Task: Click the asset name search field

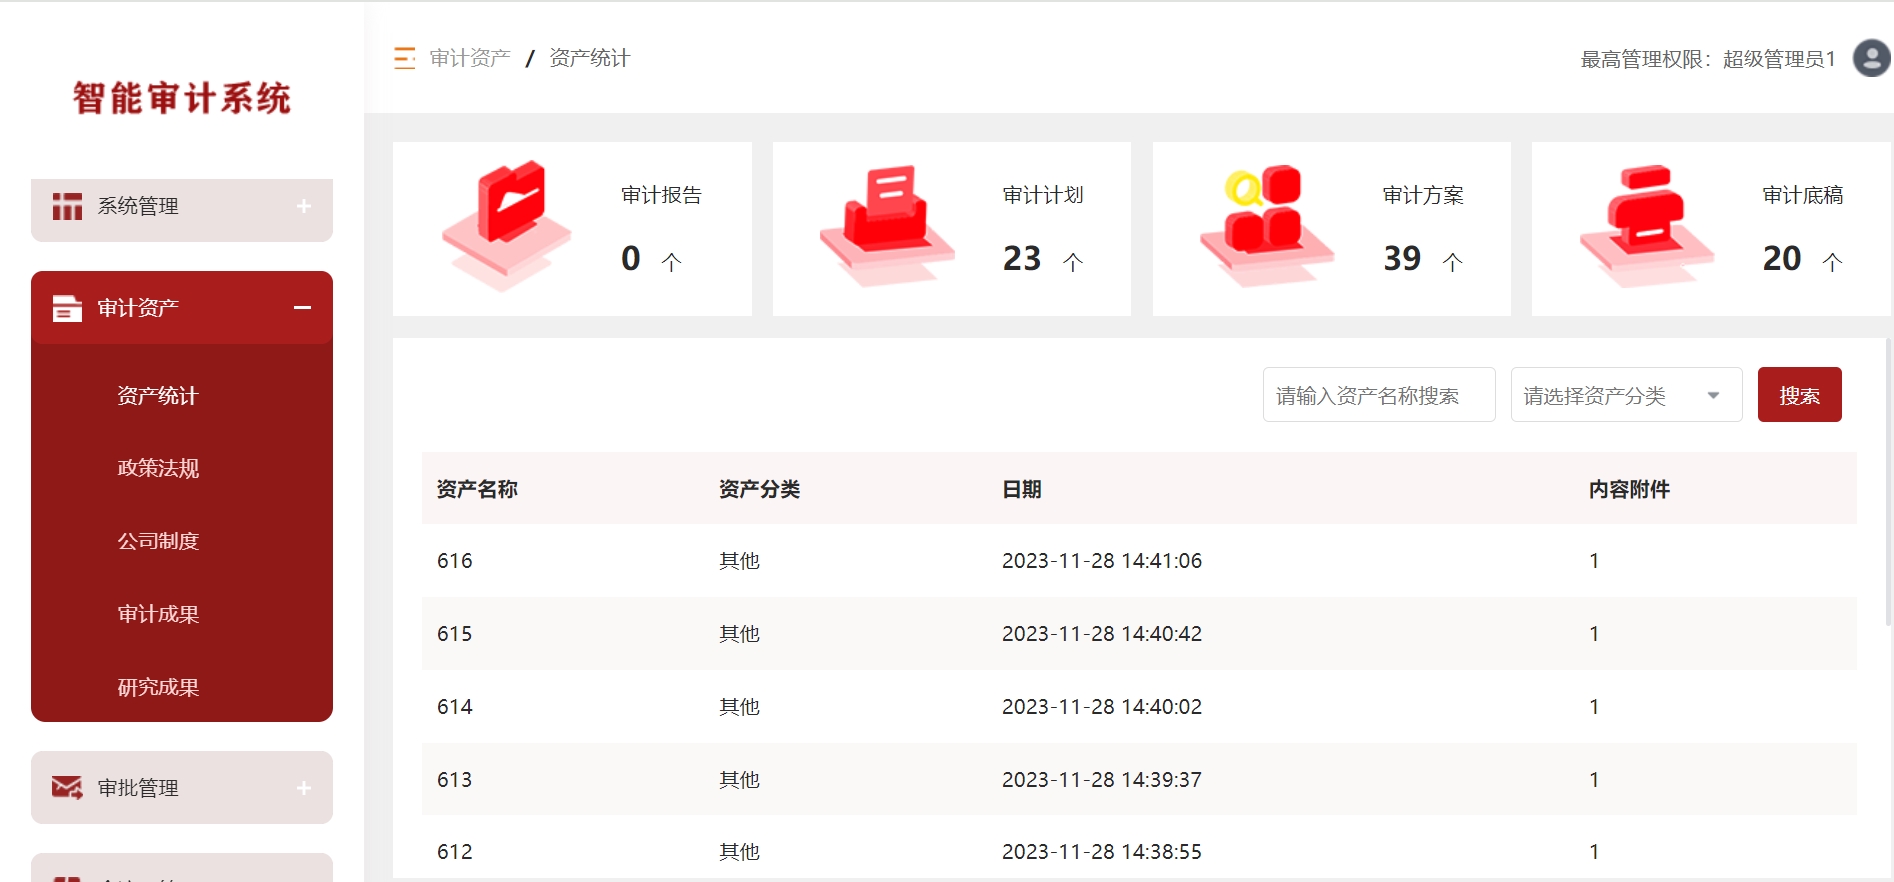Action: (x=1378, y=395)
